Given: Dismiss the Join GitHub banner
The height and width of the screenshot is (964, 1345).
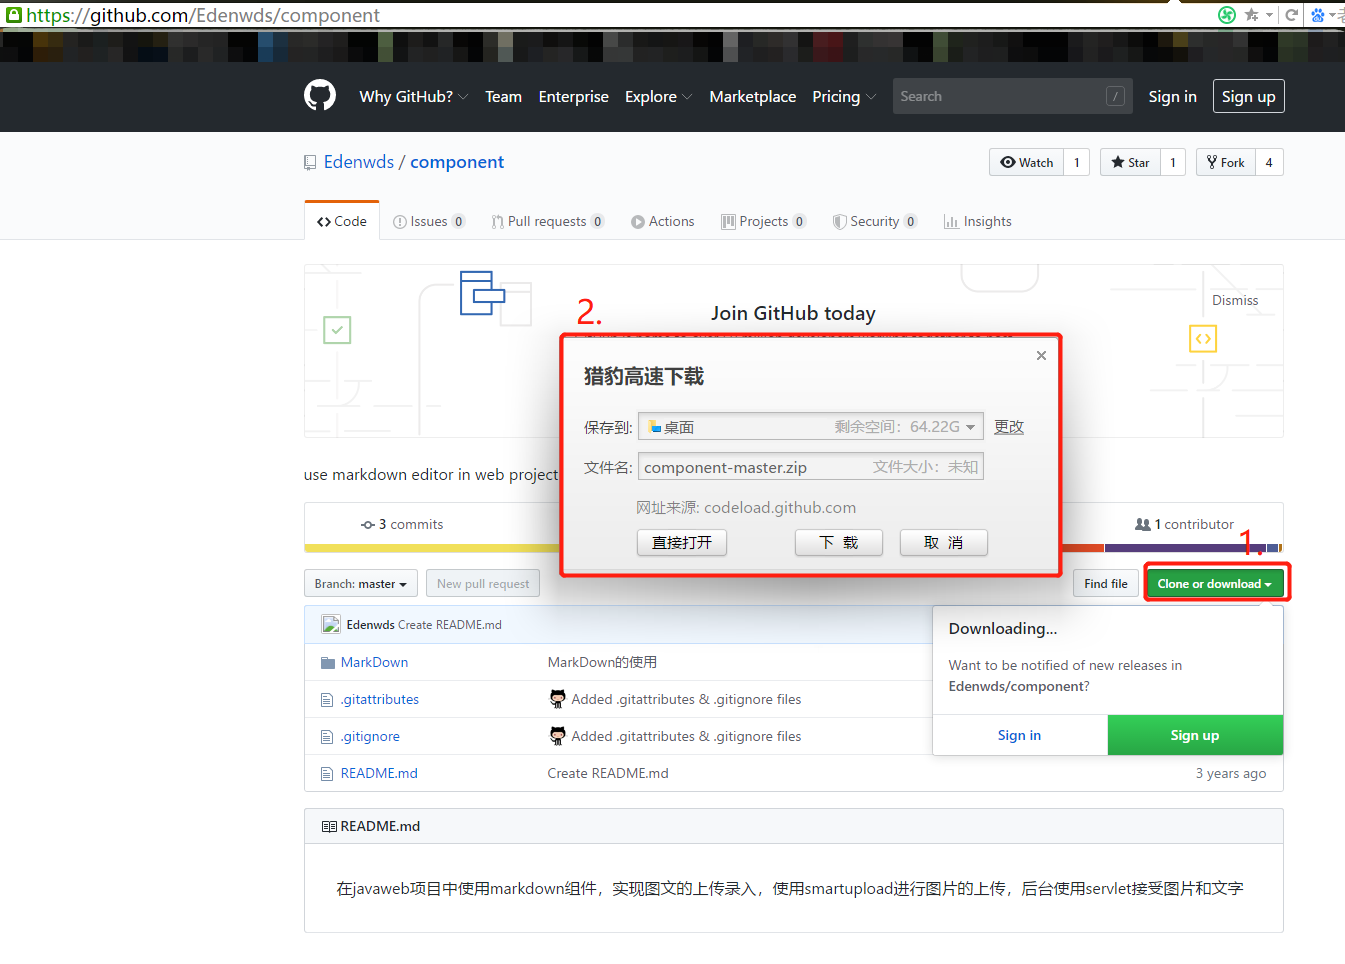Looking at the screenshot, I should 1235,300.
